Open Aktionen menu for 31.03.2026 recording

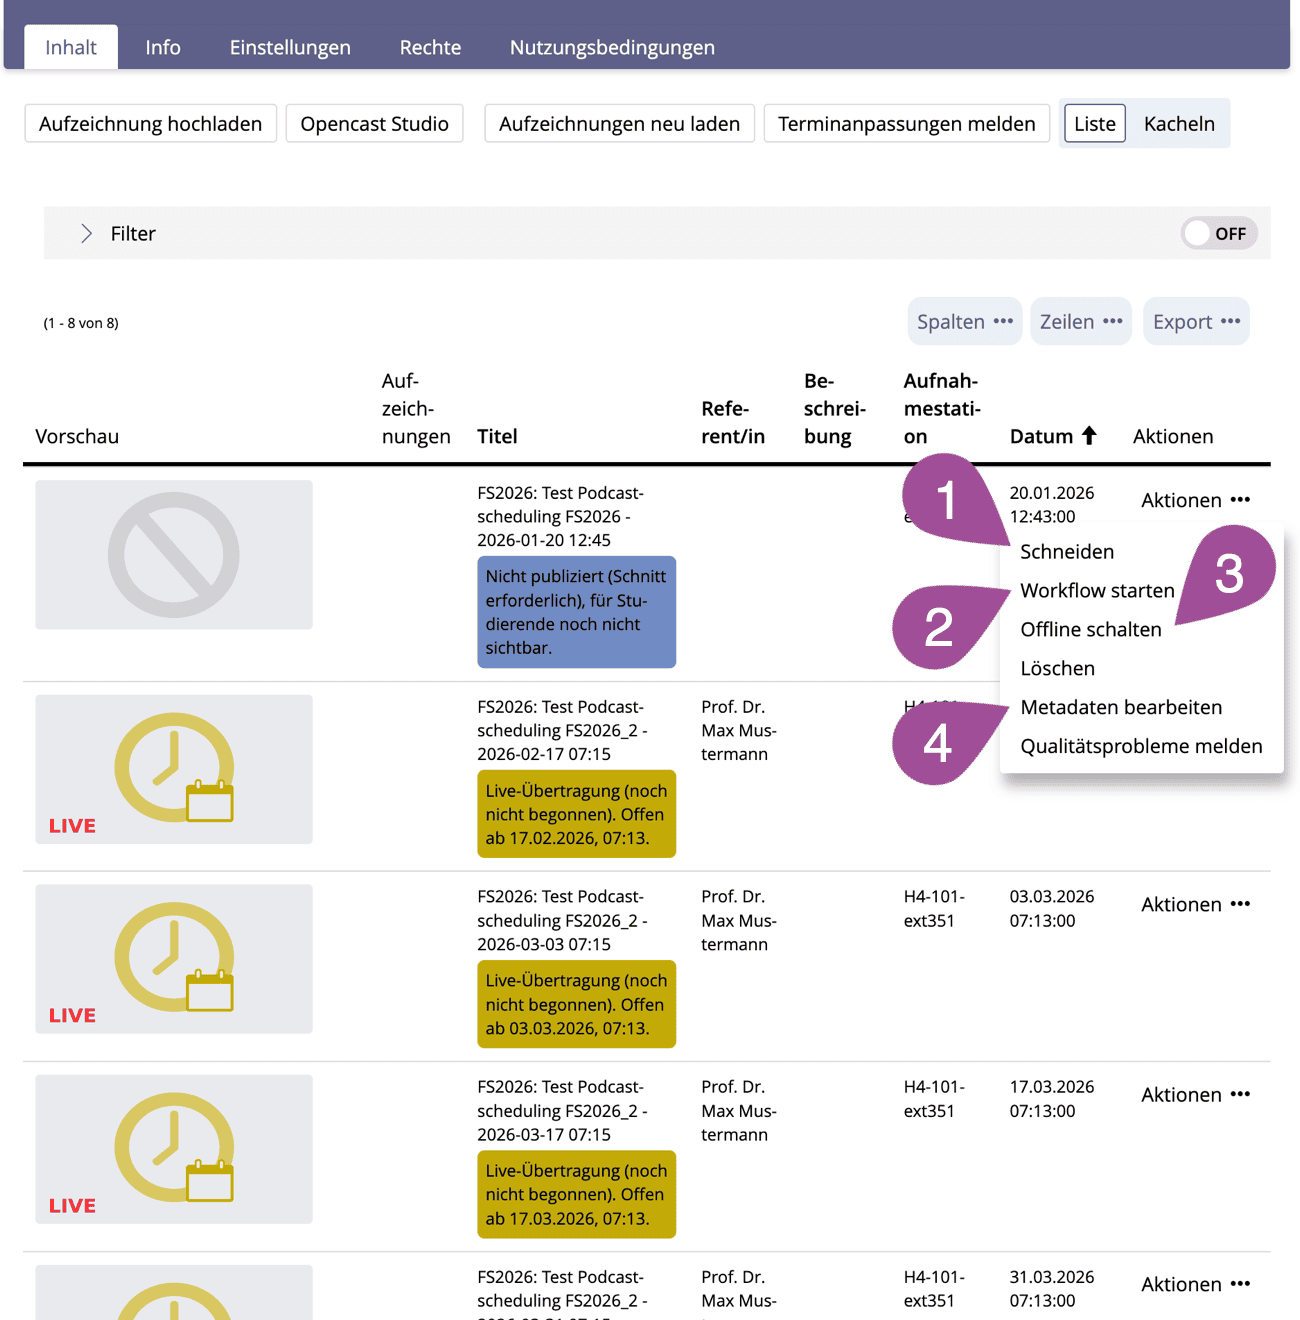(1195, 1284)
